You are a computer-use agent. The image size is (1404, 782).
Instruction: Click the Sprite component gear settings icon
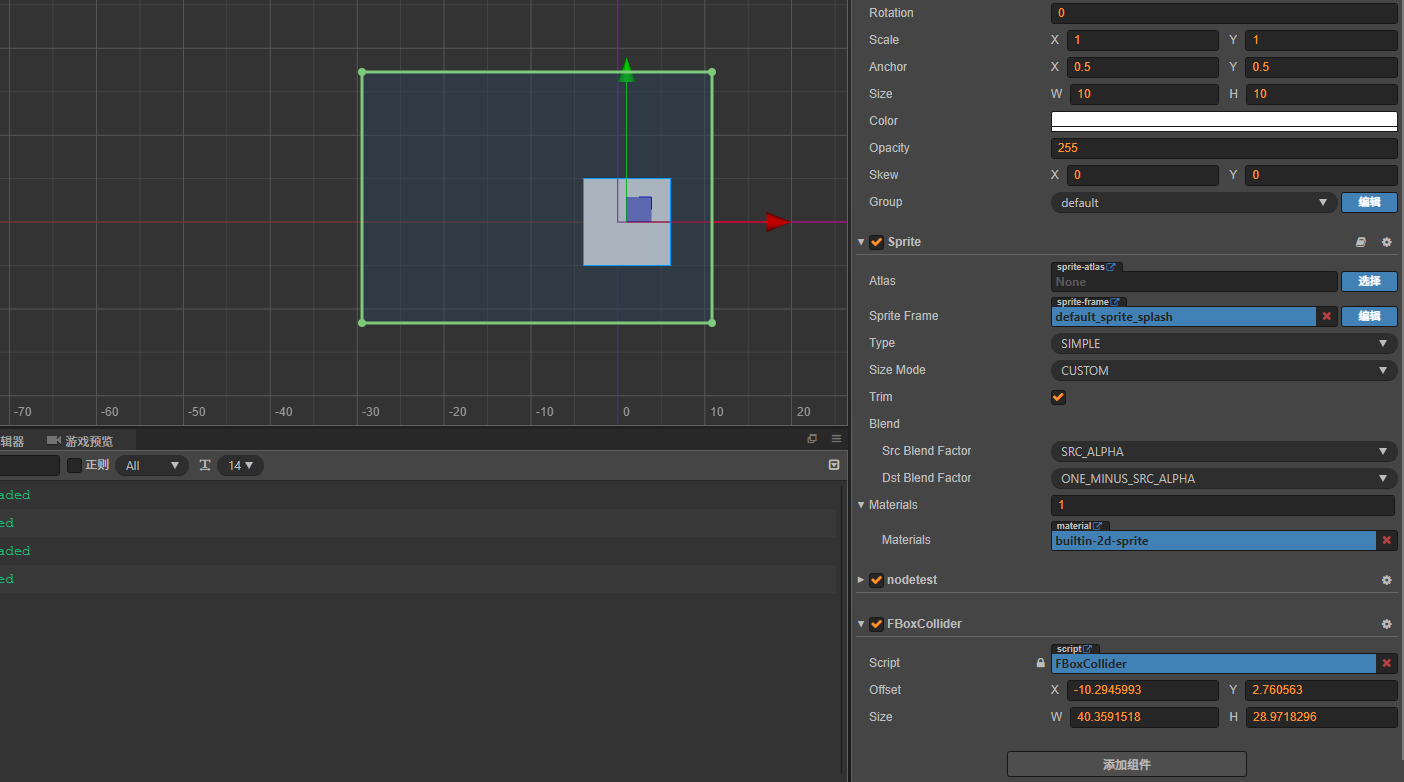coord(1386,242)
